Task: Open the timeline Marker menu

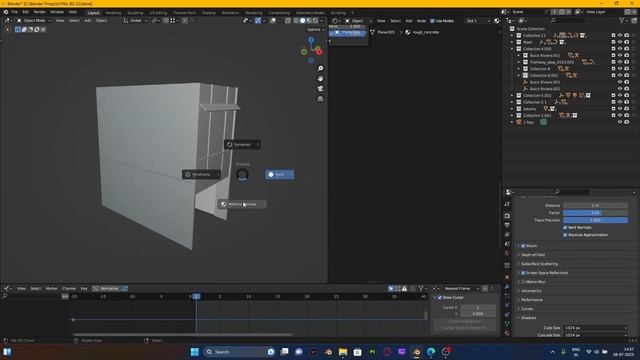Action: pos(51,289)
